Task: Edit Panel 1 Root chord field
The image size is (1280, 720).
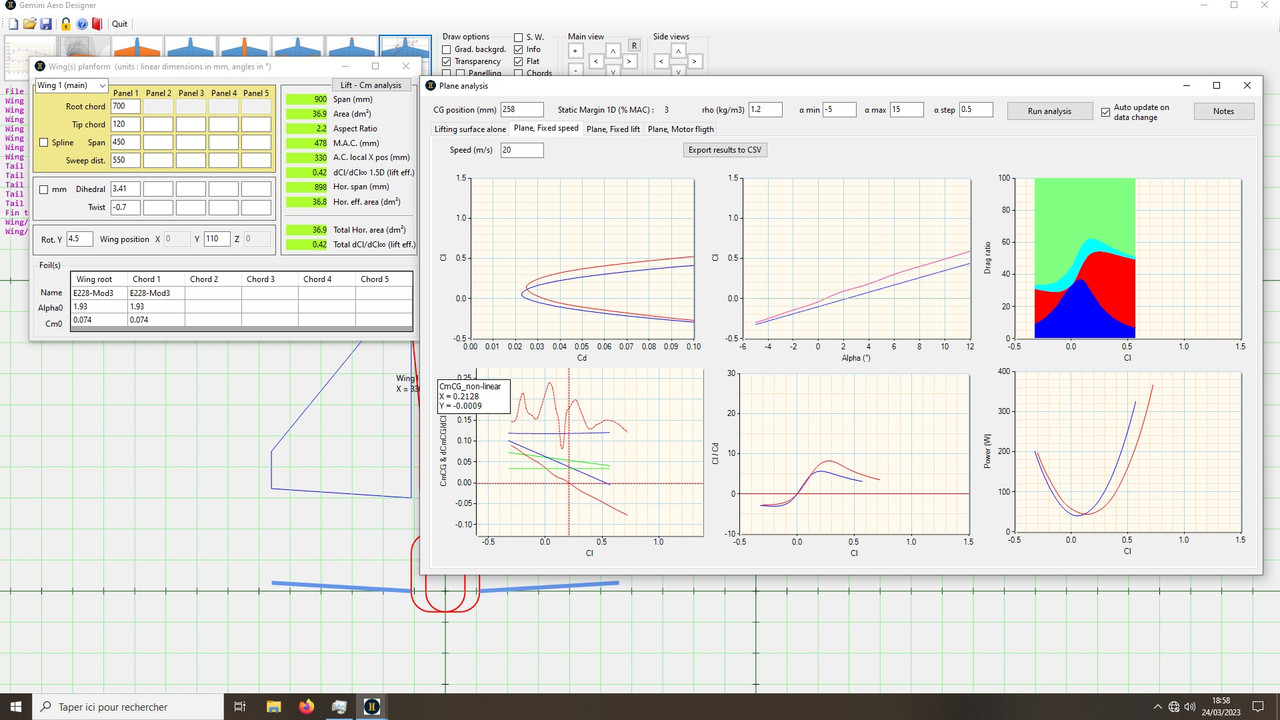Action: click(x=125, y=106)
